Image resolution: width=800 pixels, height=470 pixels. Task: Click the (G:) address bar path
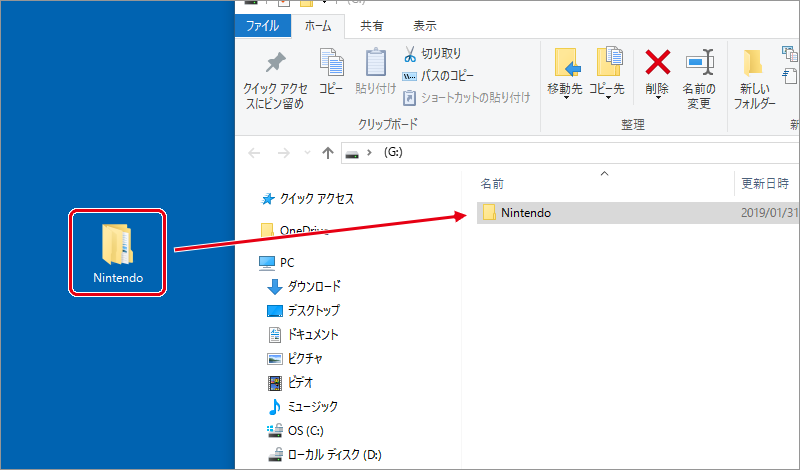[393, 153]
